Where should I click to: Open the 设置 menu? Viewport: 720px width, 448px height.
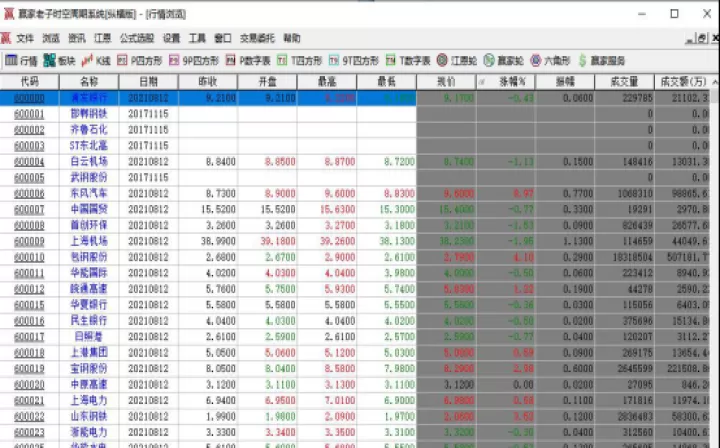(x=171, y=38)
